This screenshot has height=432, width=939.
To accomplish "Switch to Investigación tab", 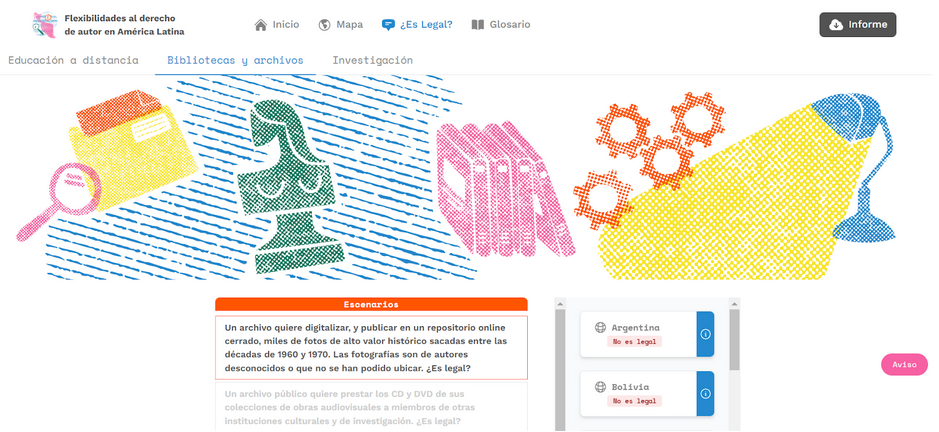I will point(372,60).
